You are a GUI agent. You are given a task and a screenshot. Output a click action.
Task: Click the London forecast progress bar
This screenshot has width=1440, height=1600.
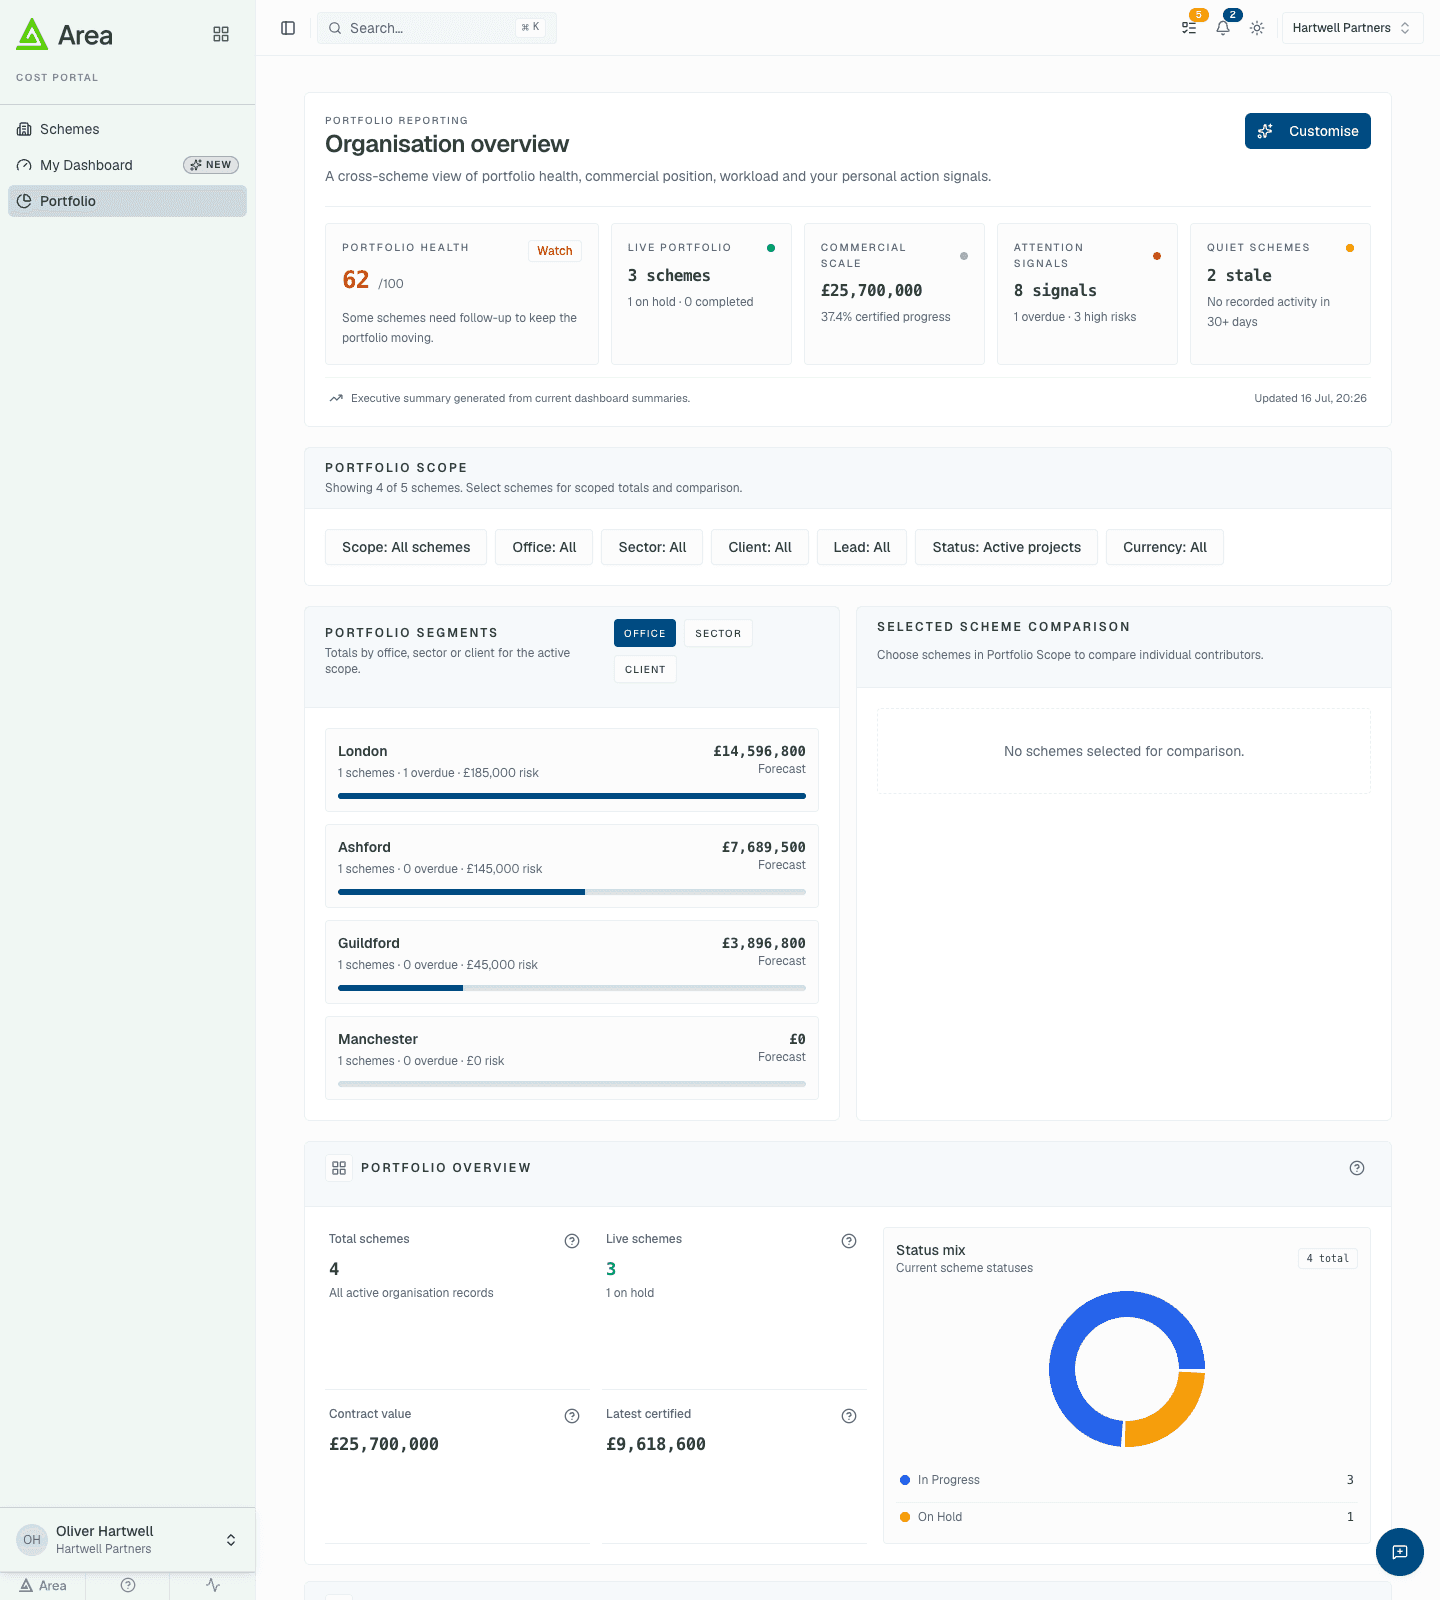[x=572, y=796]
